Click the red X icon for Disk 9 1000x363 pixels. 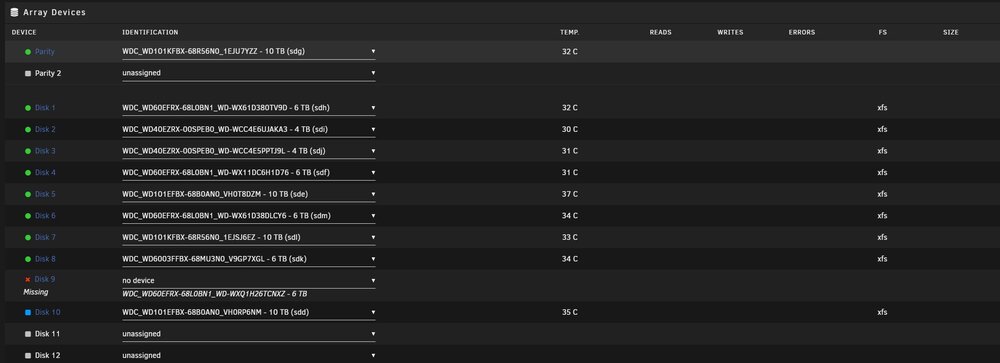(27, 279)
